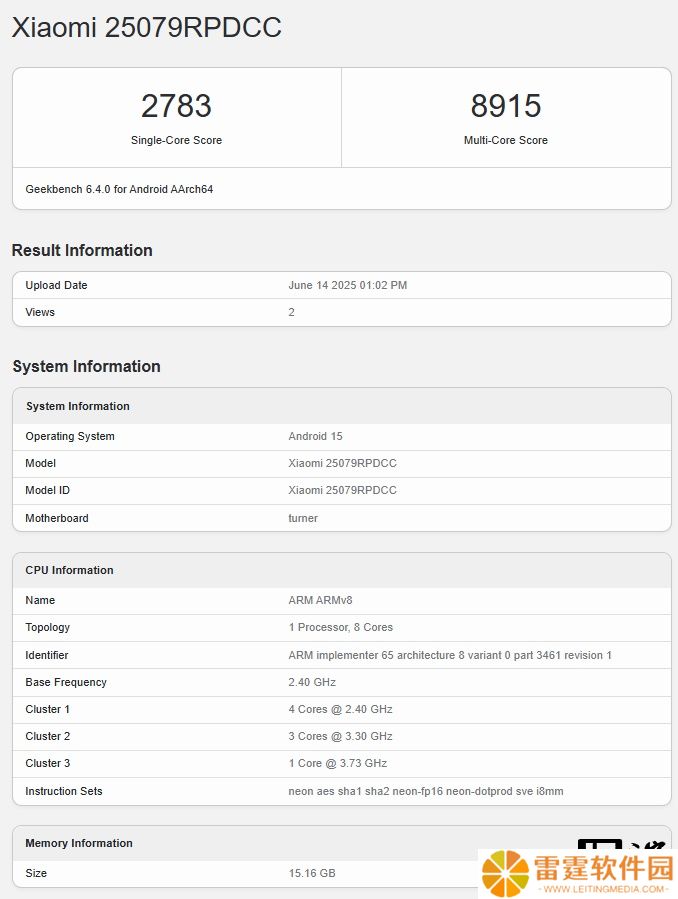The width and height of the screenshot is (678, 899).
Task: Click Geekbench 6.4.0 for Android AArch64 text
Action: 119,189
